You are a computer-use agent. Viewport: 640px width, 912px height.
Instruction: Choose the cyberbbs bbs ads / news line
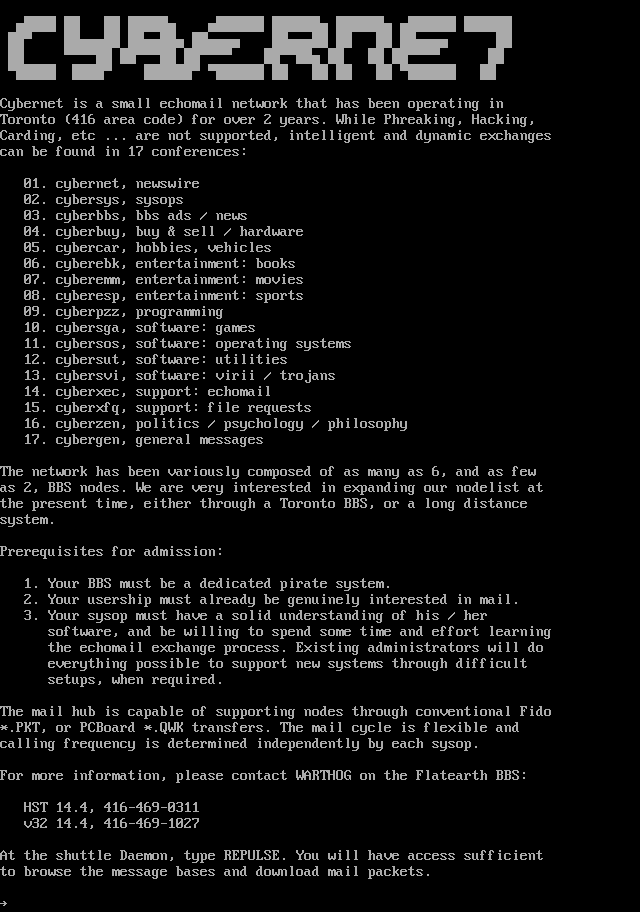tap(136, 216)
